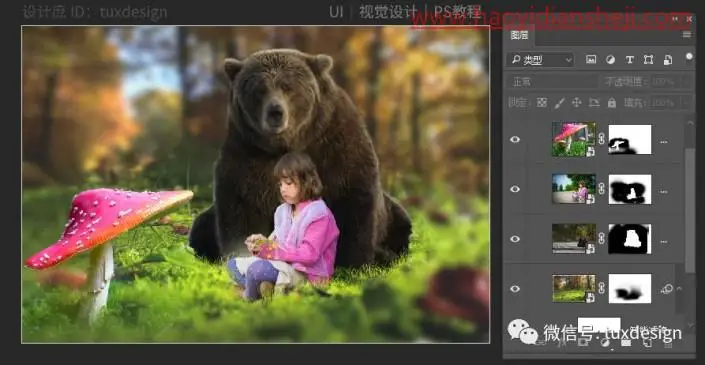Lock layer position icon

click(x=577, y=103)
